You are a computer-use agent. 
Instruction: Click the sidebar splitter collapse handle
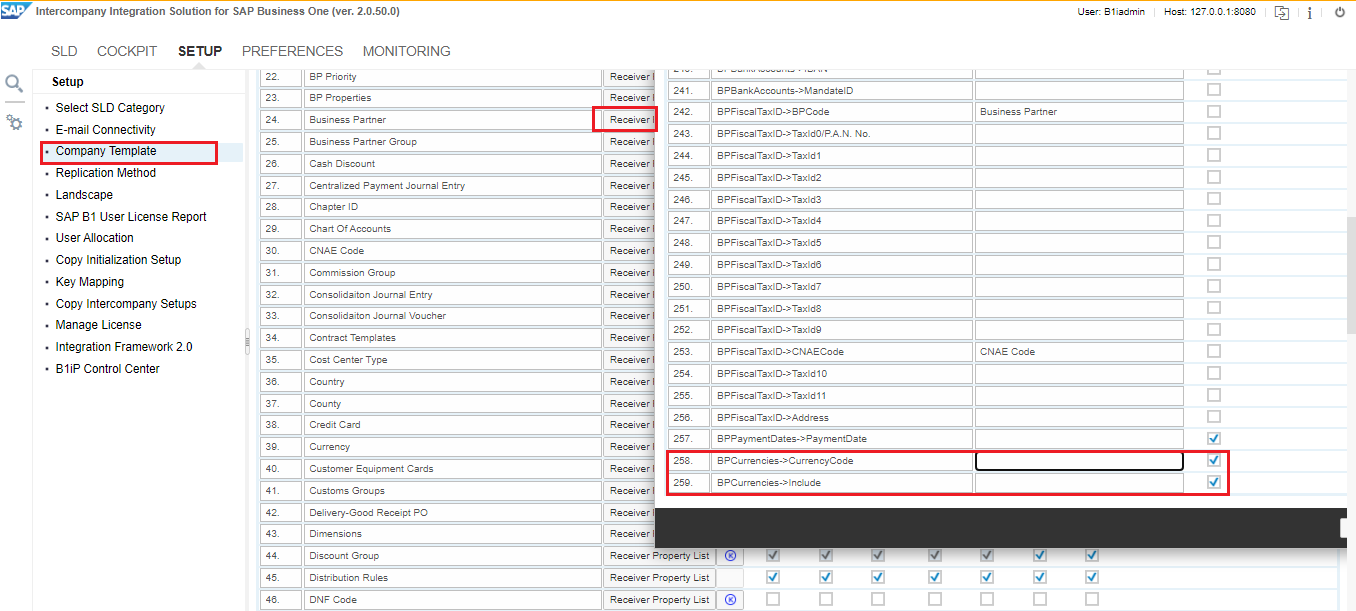point(247,341)
